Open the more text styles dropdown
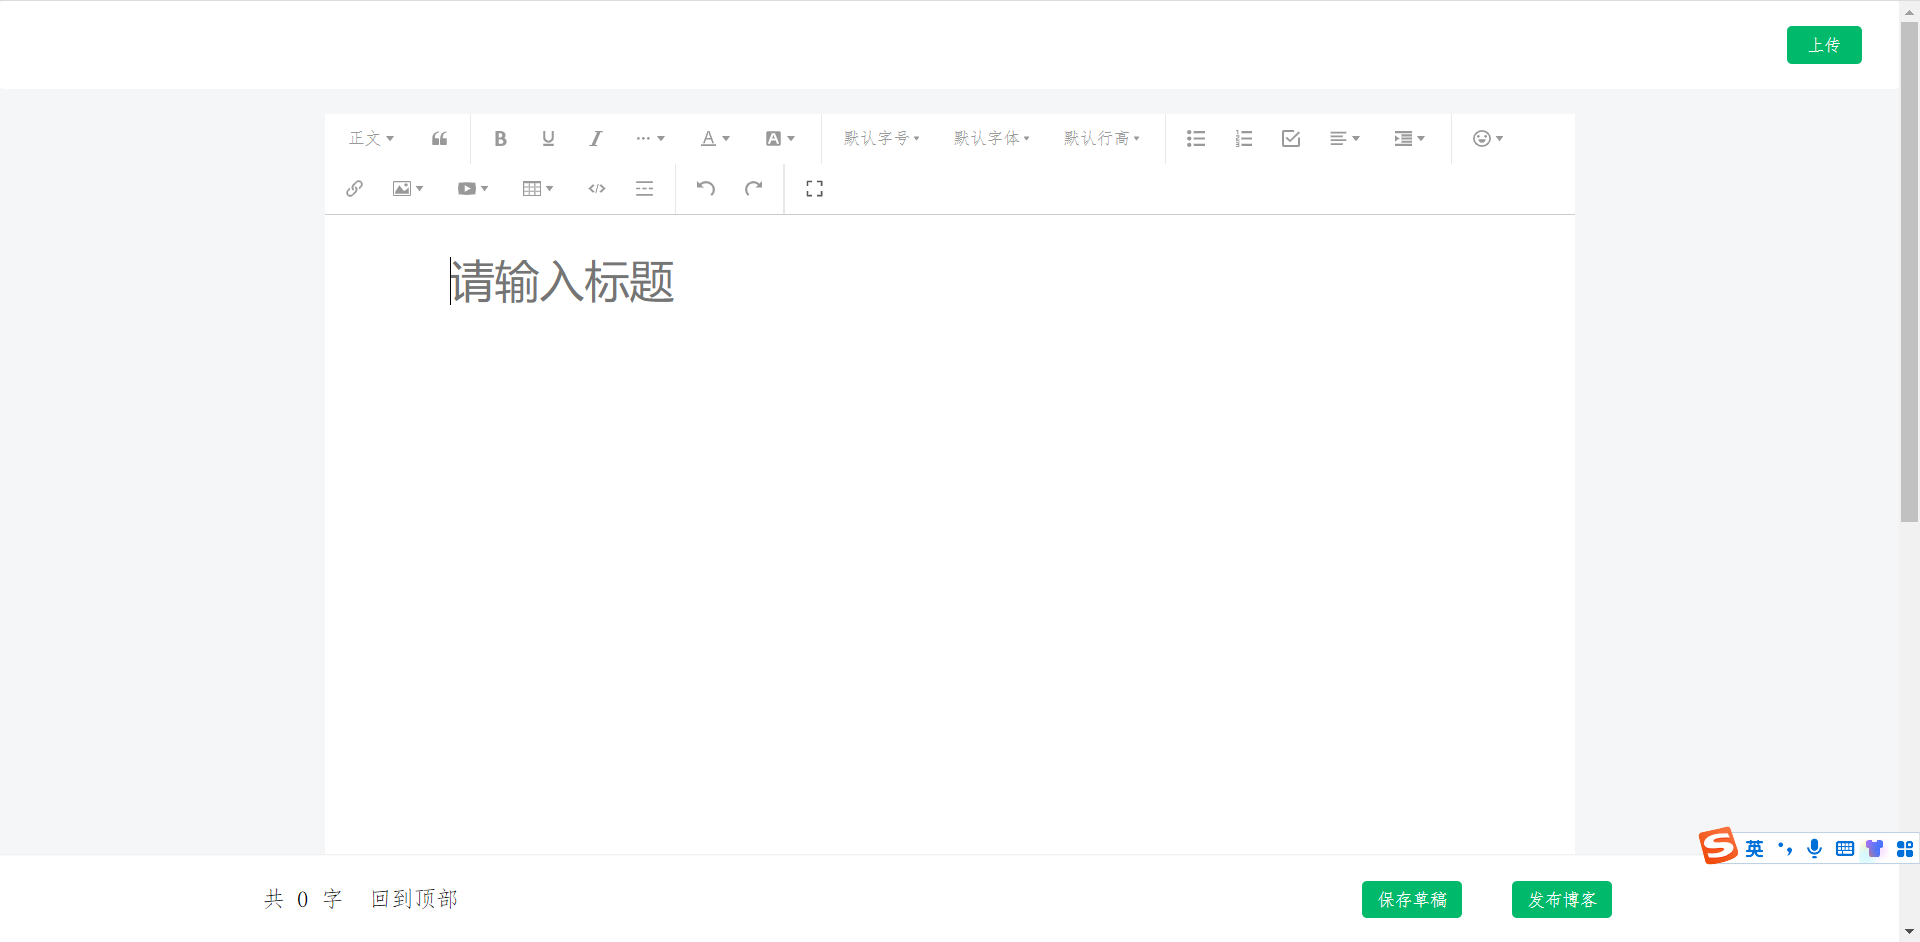1920x942 pixels. 650,138
